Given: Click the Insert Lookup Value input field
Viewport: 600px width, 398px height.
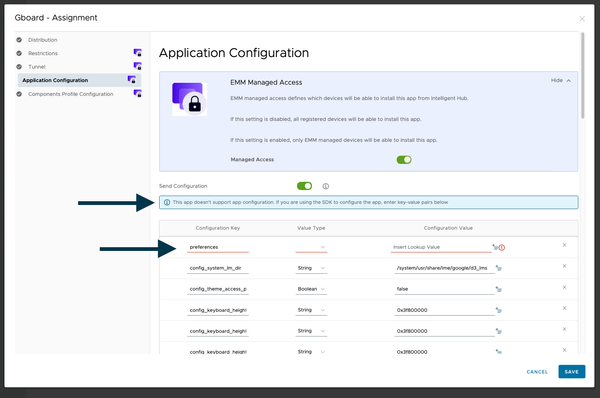Looking at the screenshot, I should click(441, 247).
